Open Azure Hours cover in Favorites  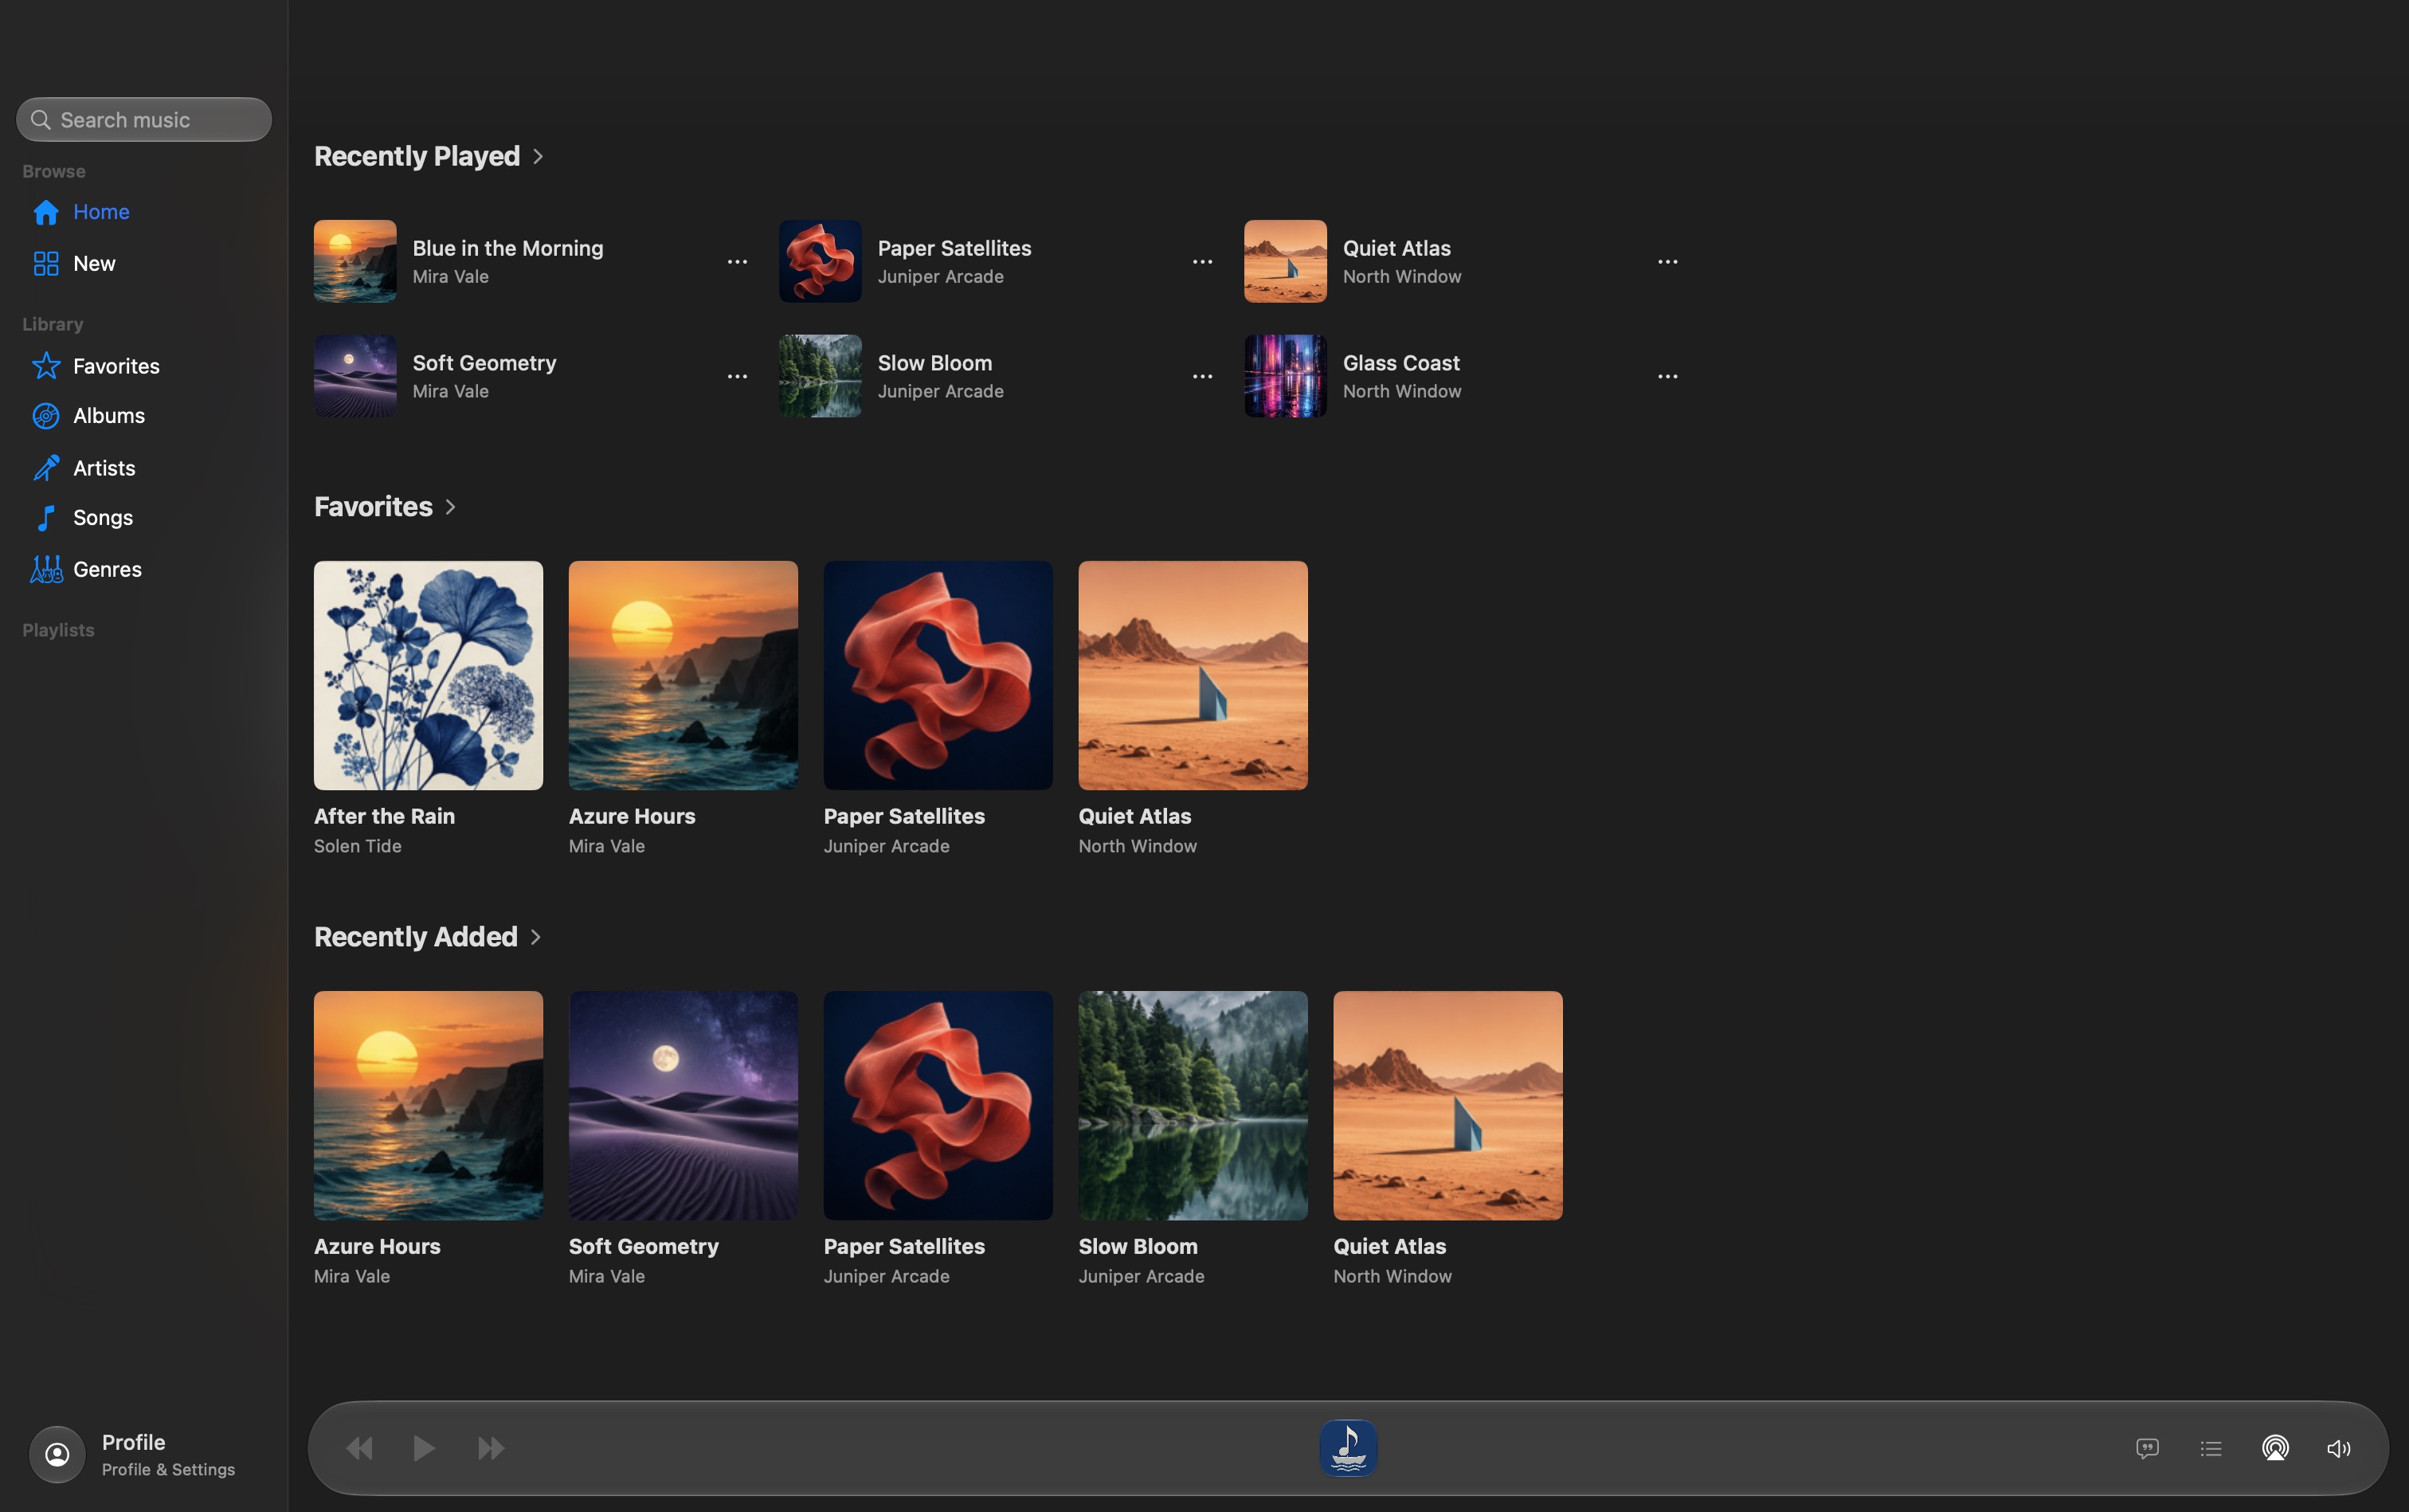[x=683, y=675]
